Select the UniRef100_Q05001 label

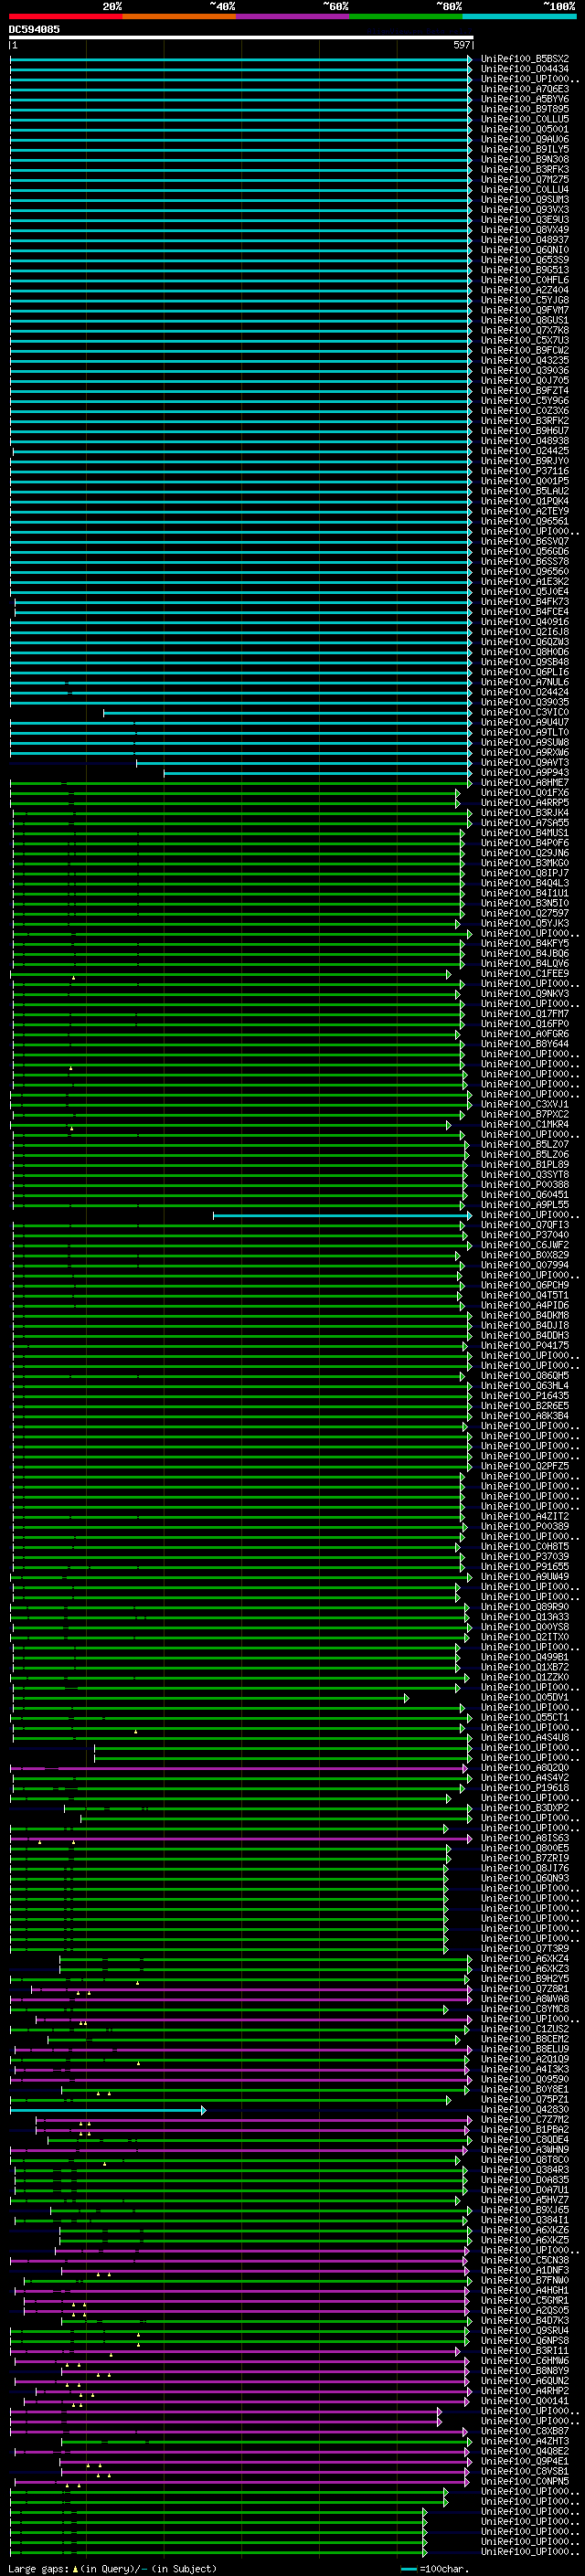point(525,129)
